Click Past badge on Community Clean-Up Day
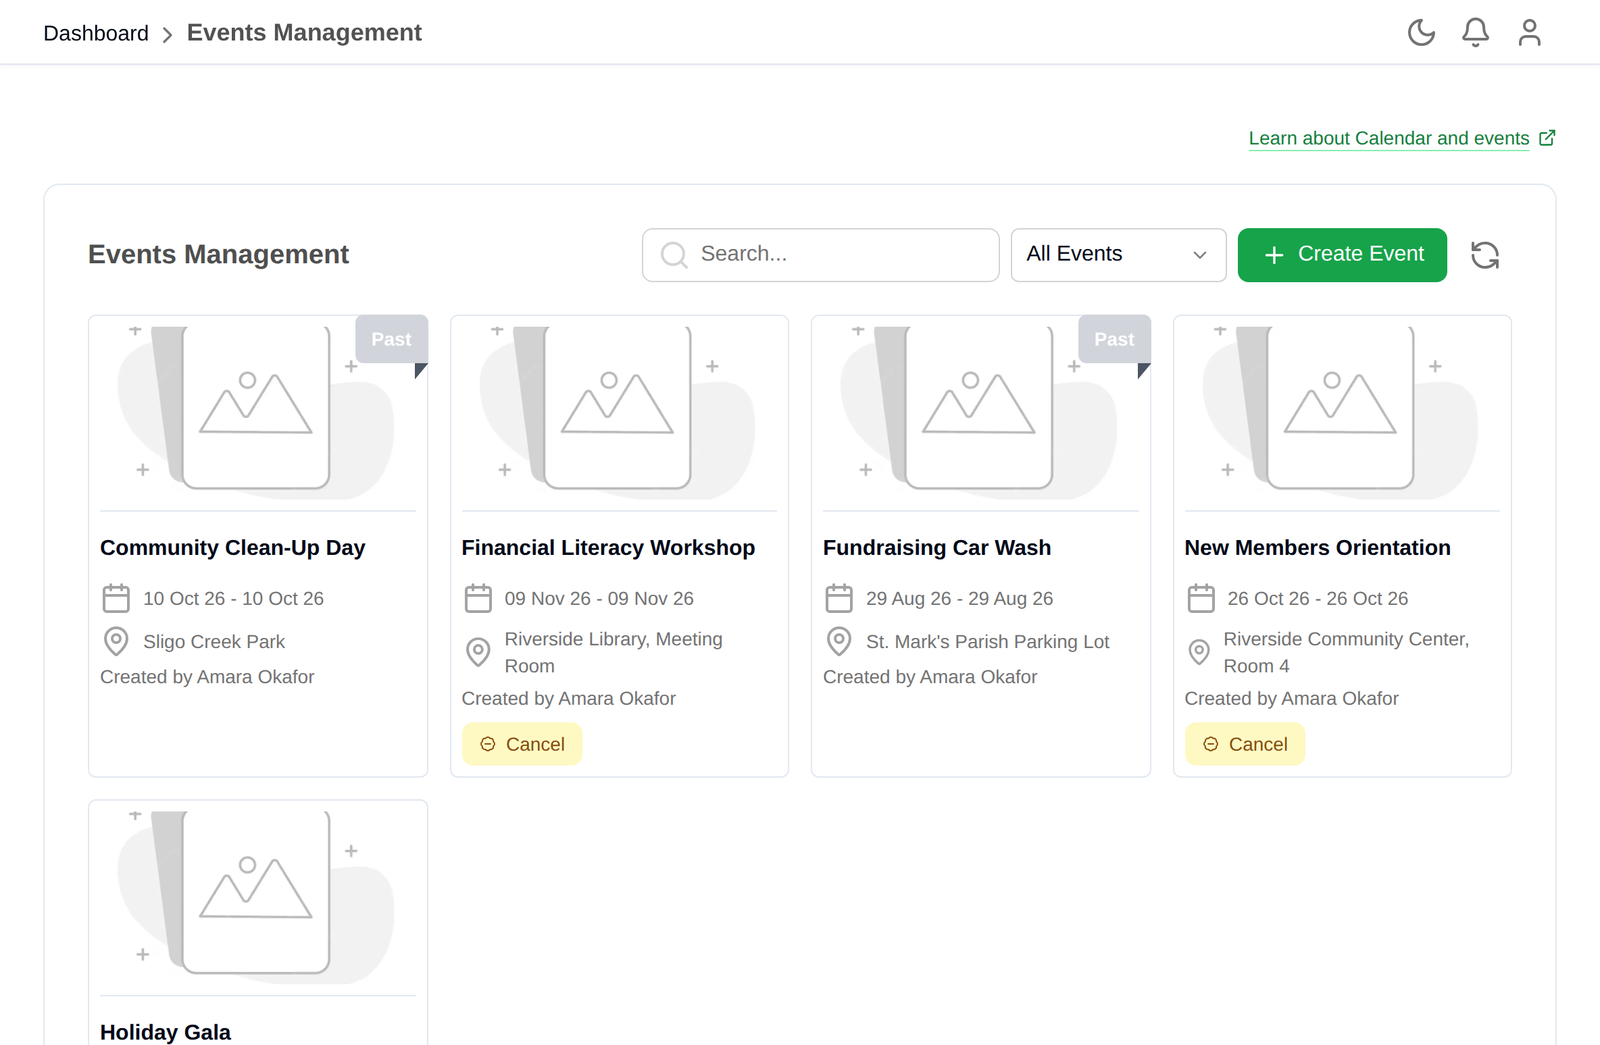Viewport: 1600px width, 1045px height. pyautogui.click(x=391, y=339)
